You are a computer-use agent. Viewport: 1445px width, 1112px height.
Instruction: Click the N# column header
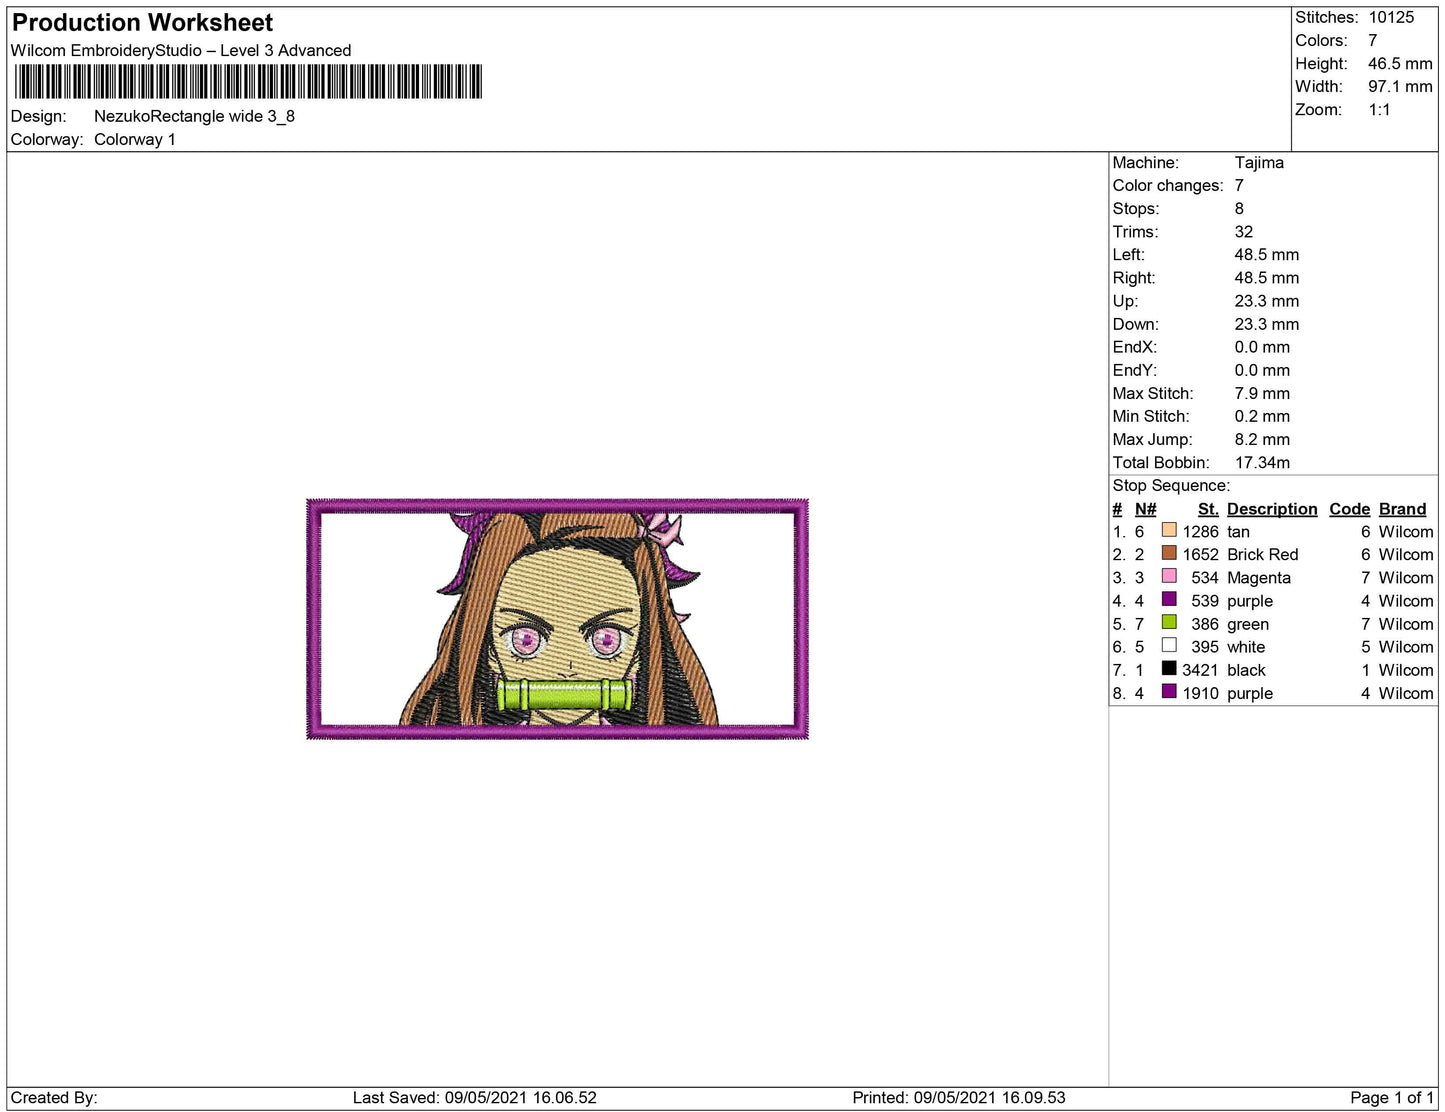[1145, 509]
